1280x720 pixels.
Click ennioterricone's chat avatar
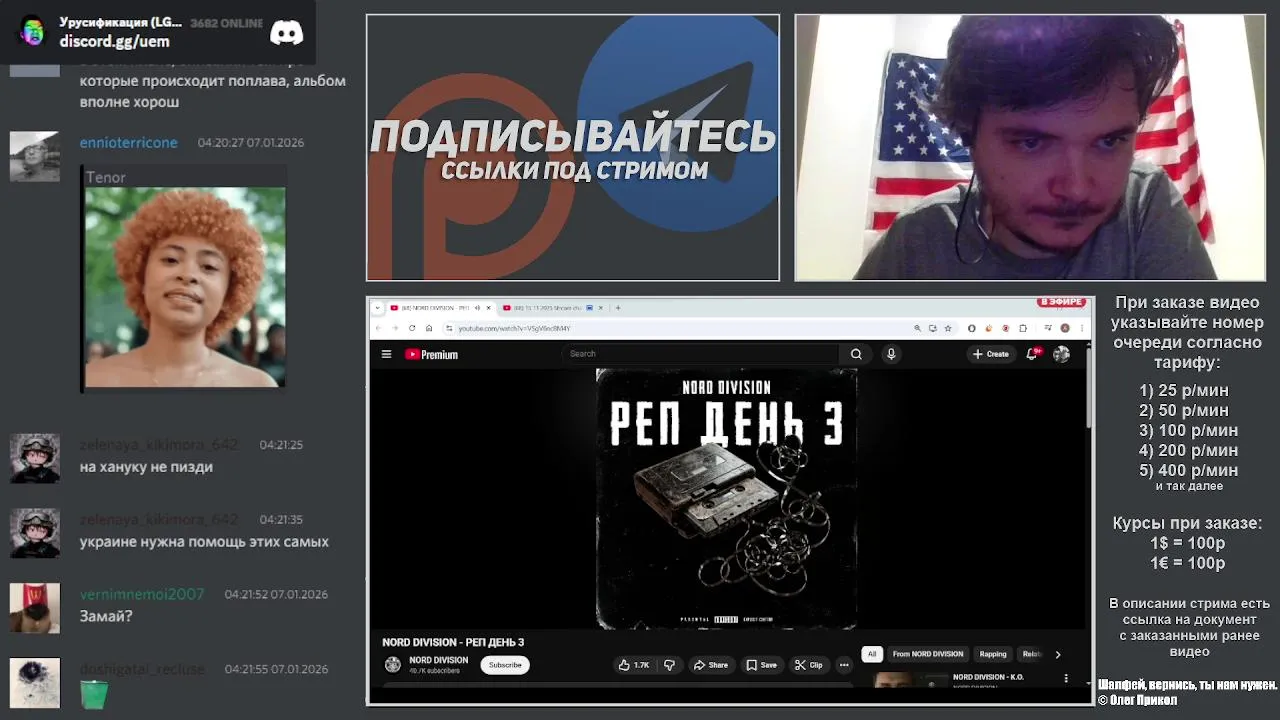click(34, 156)
